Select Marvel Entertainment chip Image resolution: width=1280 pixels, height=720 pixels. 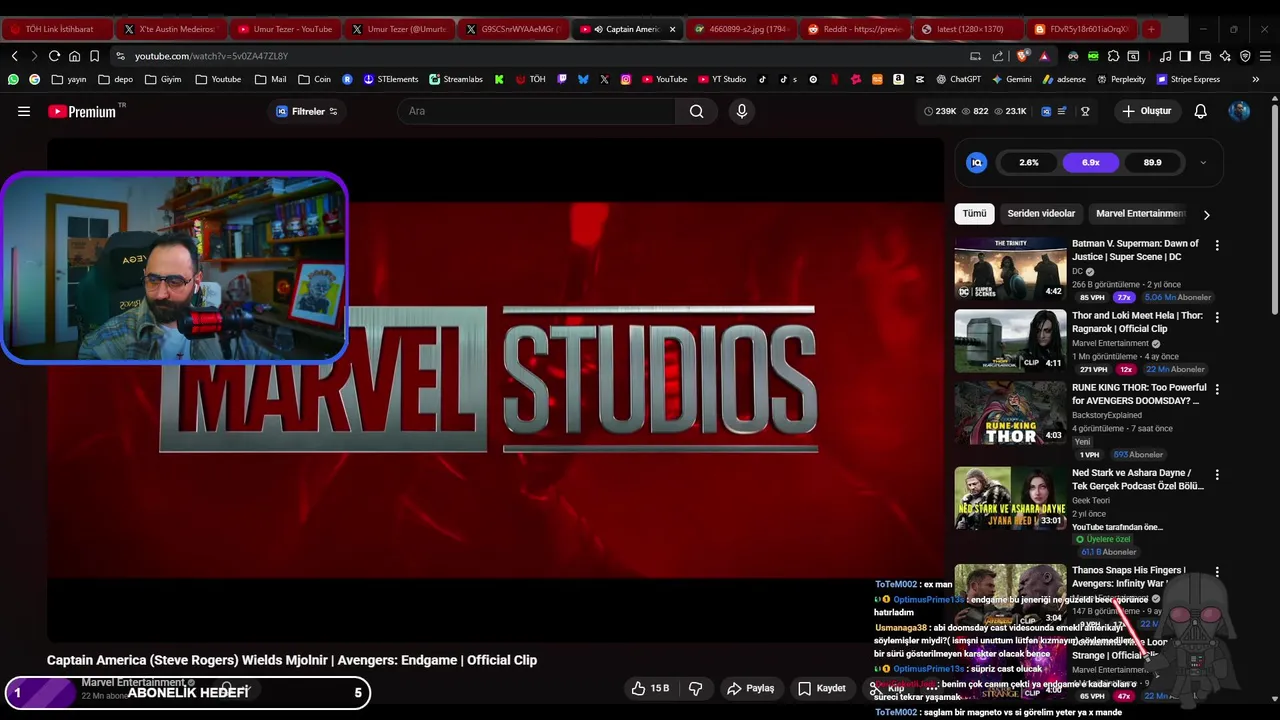(1140, 213)
